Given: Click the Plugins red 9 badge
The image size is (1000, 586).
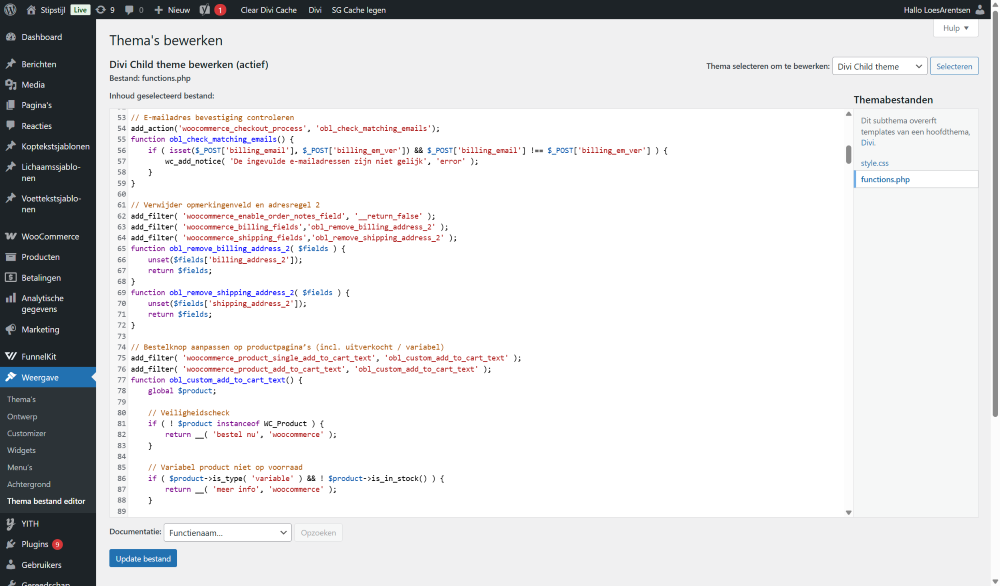Looking at the screenshot, I should point(57,544).
